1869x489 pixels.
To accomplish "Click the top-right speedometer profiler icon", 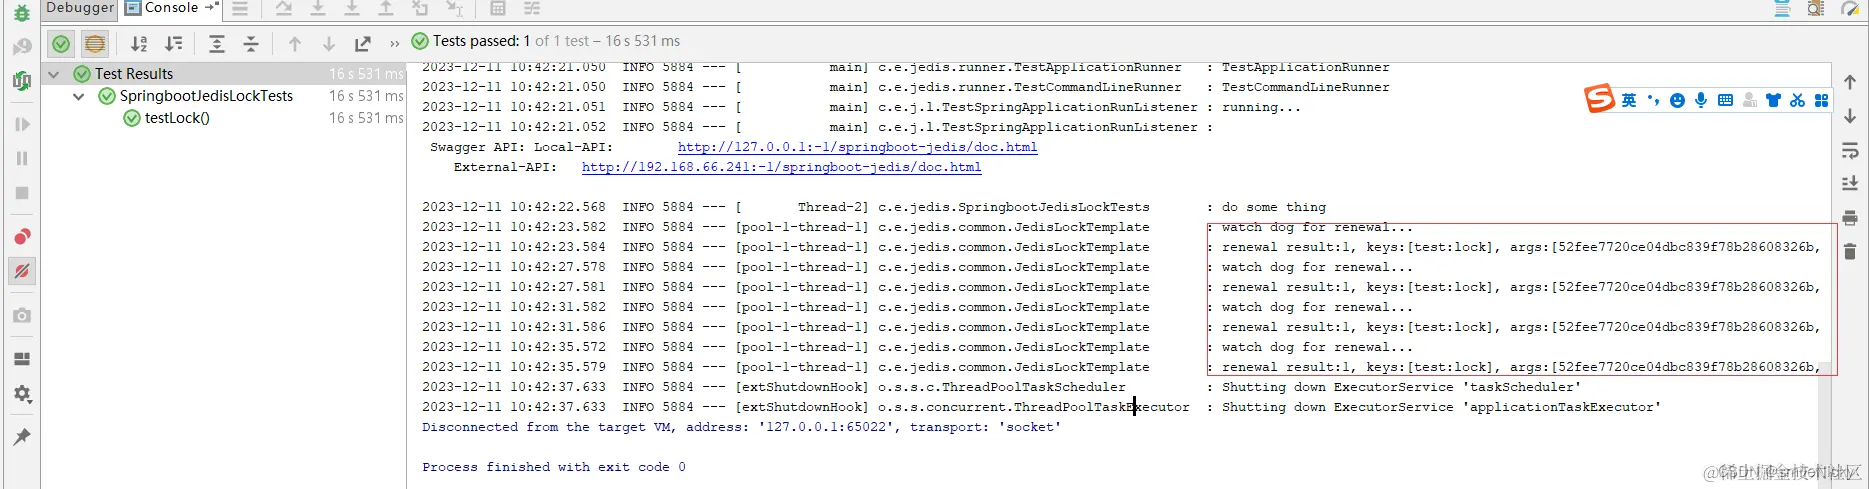I will tap(1850, 9).
